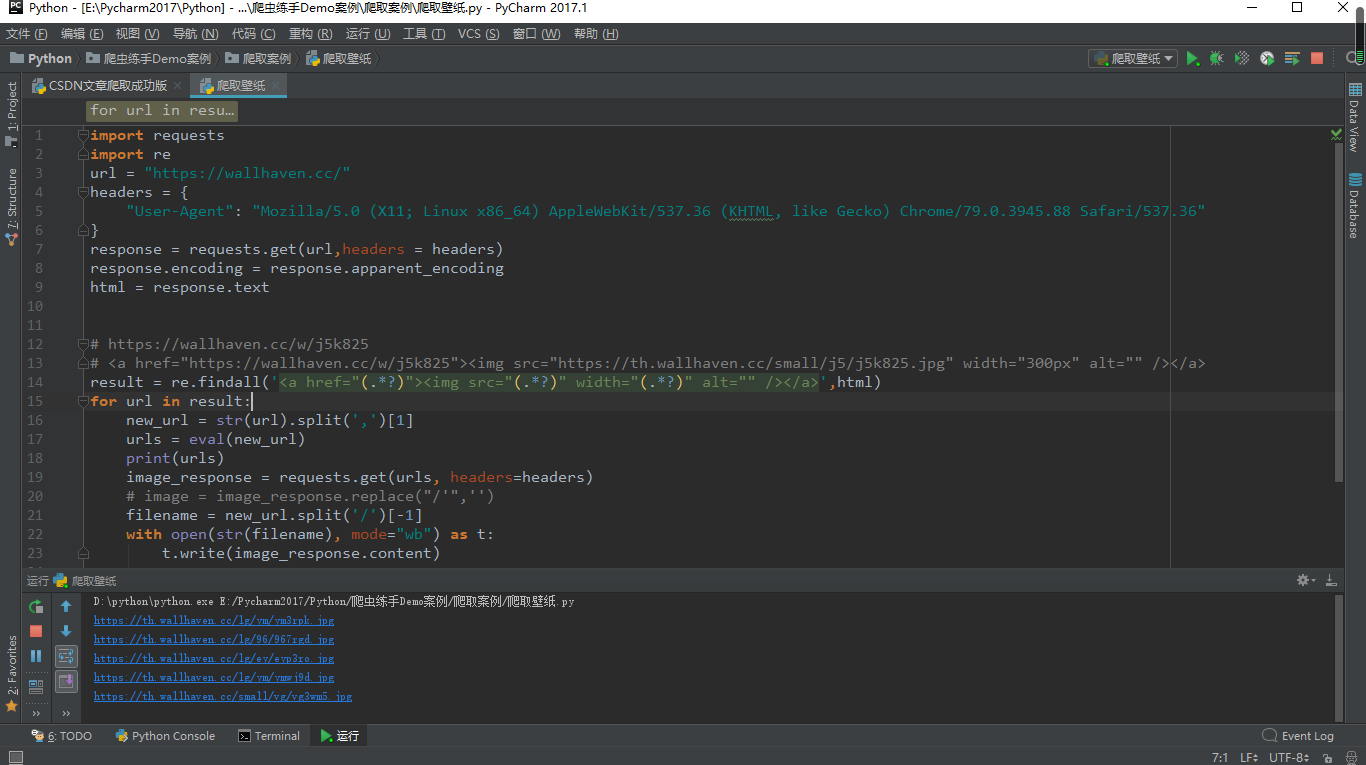Open link ending eyp3ro.jpg in console
Image resolution: width=1366 pixels, height=765 pixels.
pyautogui.click(x=214, y=659)
